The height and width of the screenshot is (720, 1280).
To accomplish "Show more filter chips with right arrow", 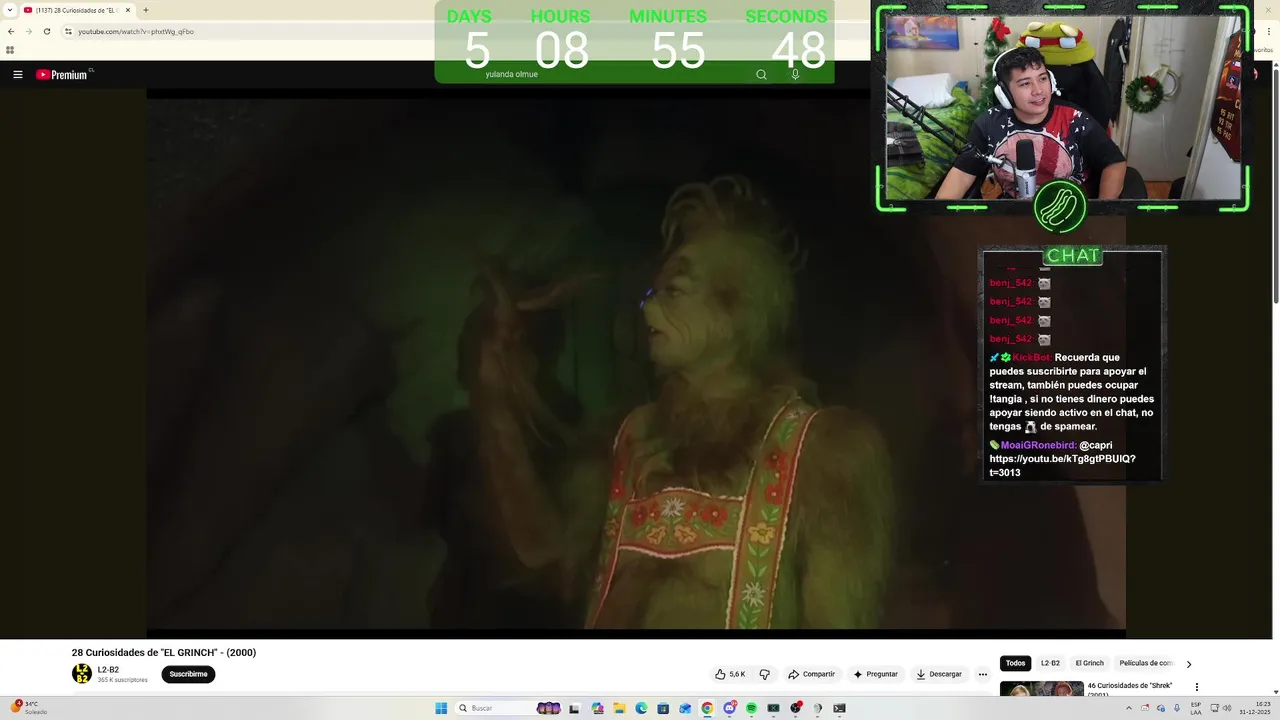I will click(x=1188, y=664).
